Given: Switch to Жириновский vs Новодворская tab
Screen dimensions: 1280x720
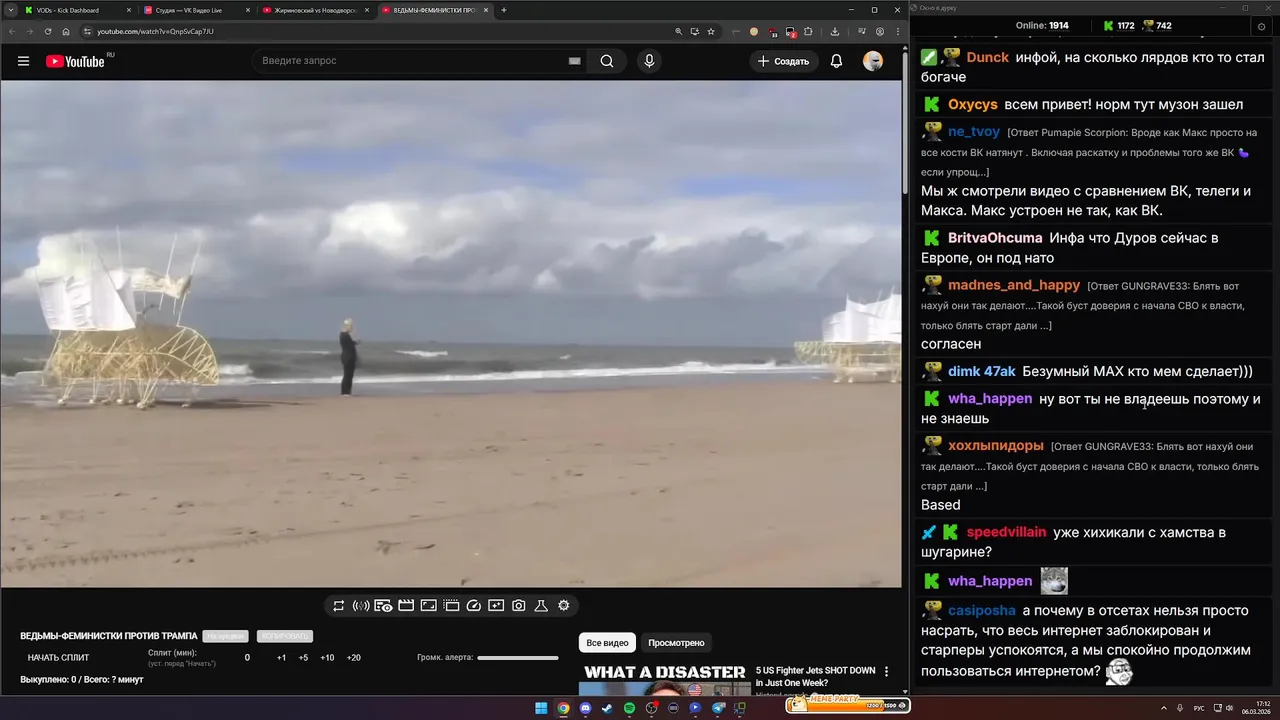Looking at the screenshot, I should pyautogui.click(x=315, y=10).
